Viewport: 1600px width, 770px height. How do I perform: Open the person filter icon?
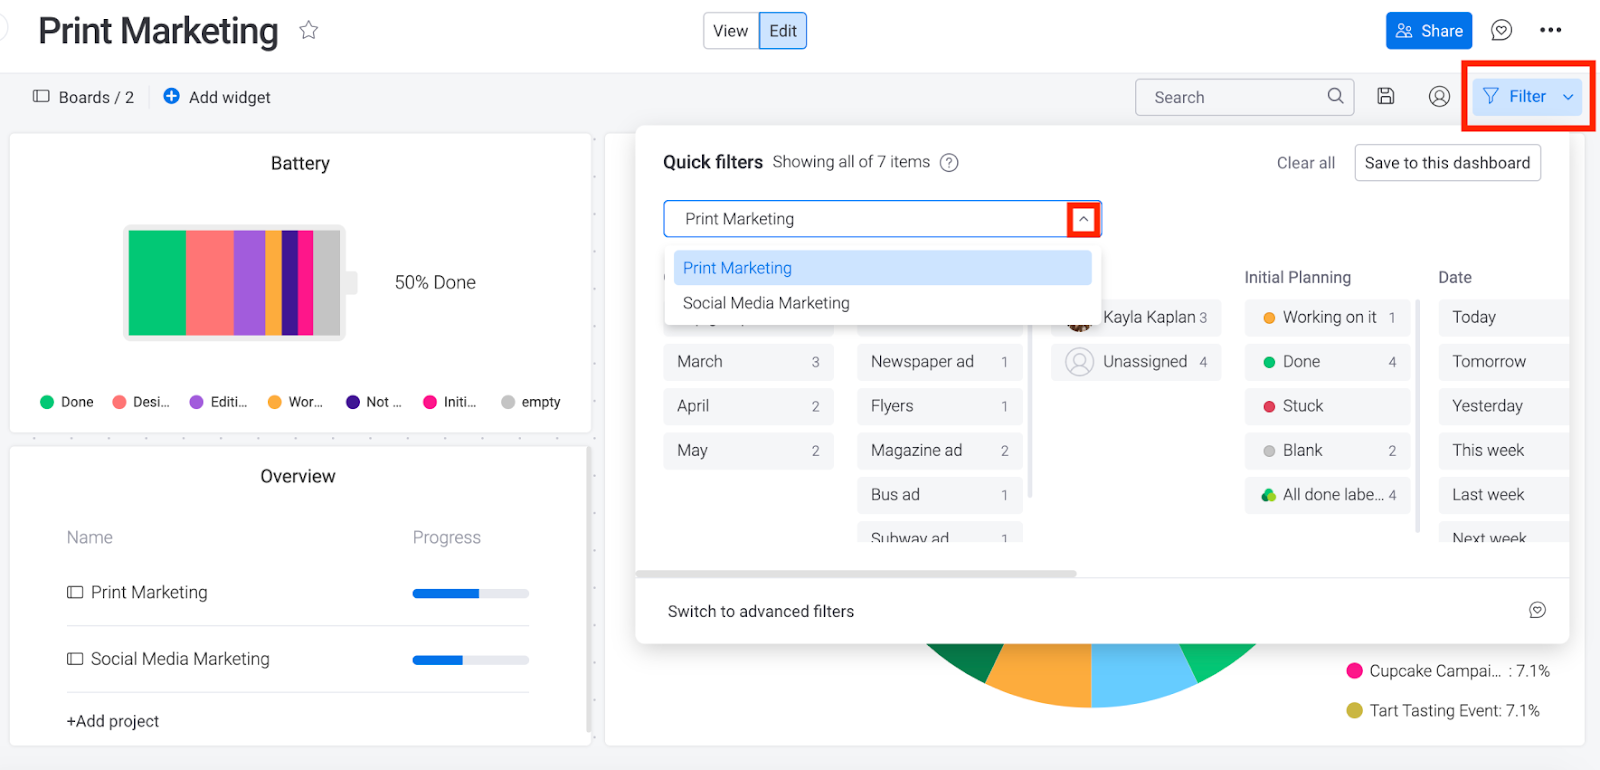1439,97
